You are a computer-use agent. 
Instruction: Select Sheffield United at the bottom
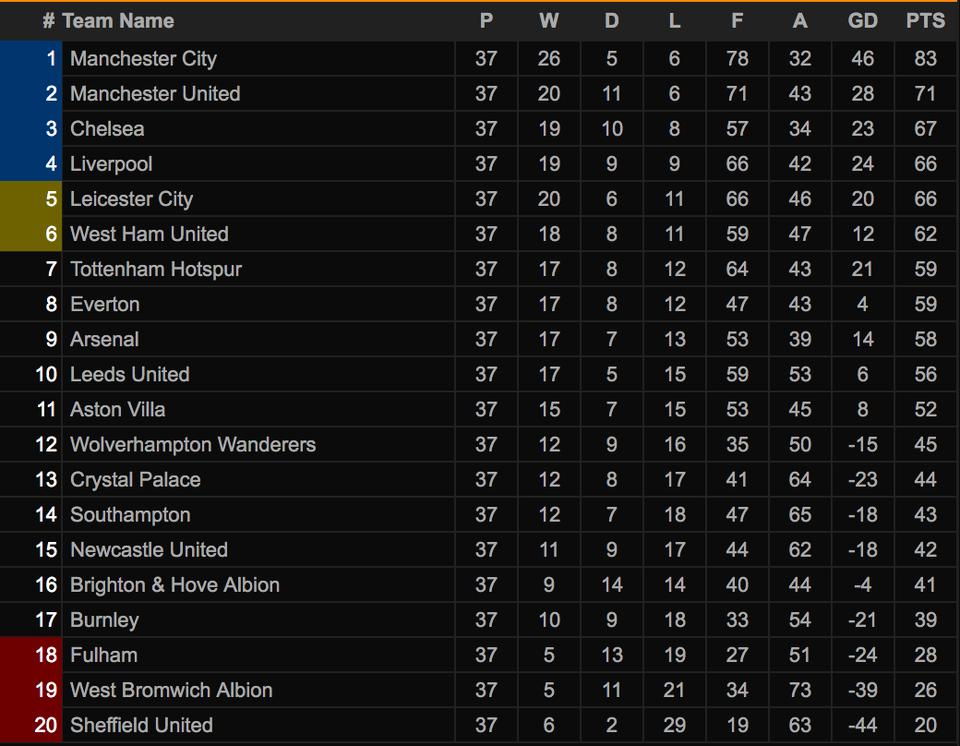[141, 725]
